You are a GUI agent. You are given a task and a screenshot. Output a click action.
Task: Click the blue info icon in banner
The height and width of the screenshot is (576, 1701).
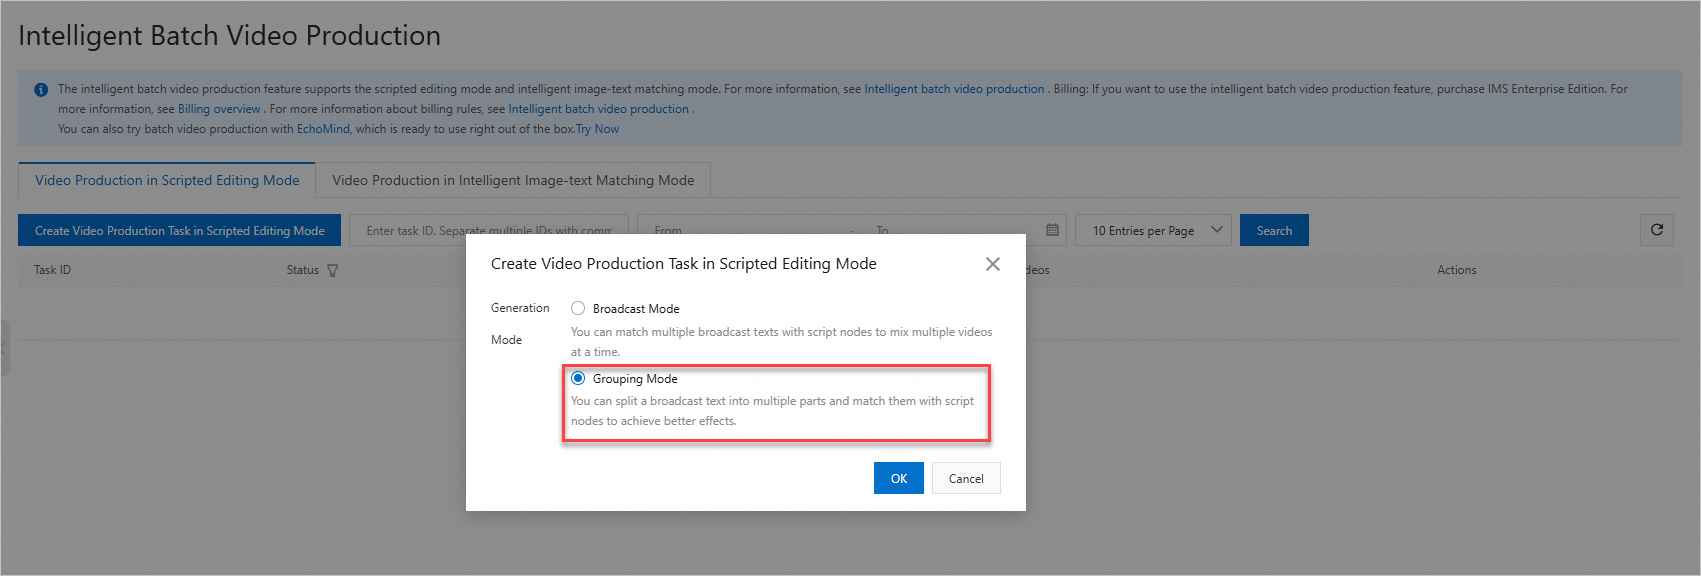41,90
